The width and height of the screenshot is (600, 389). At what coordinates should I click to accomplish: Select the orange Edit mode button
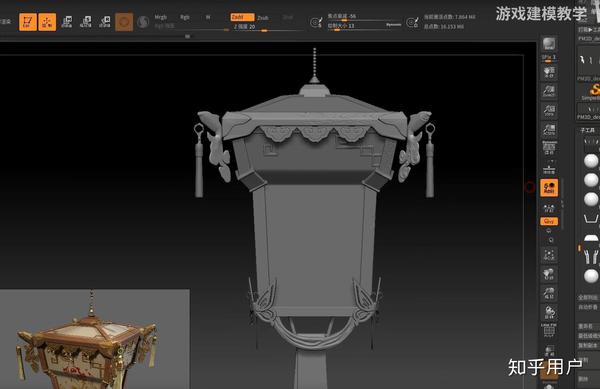pyautogui.click(x=28, y=22)
